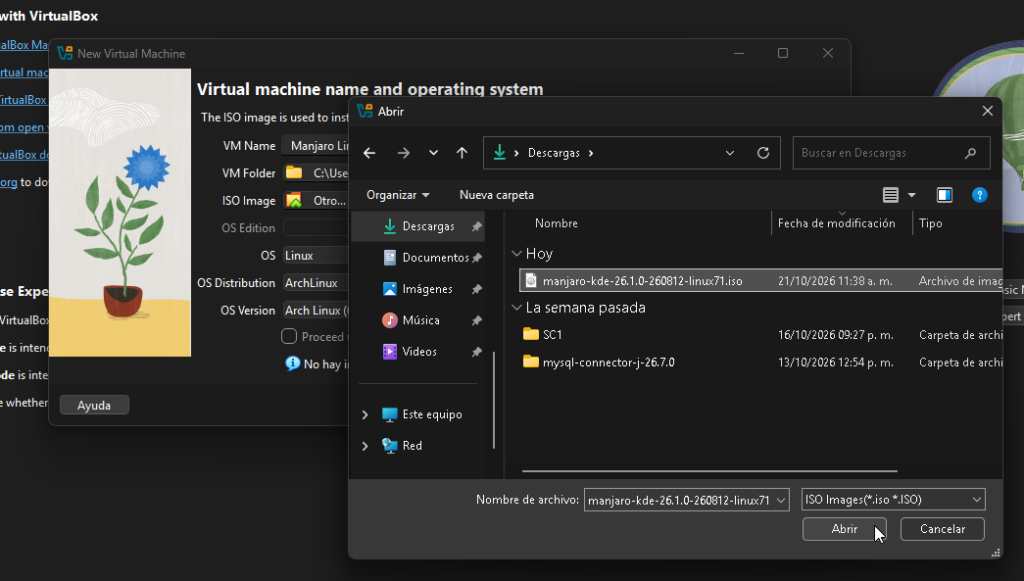Select Videos in the sidebar
1024x581 pixels.
[x=418, y=352]
